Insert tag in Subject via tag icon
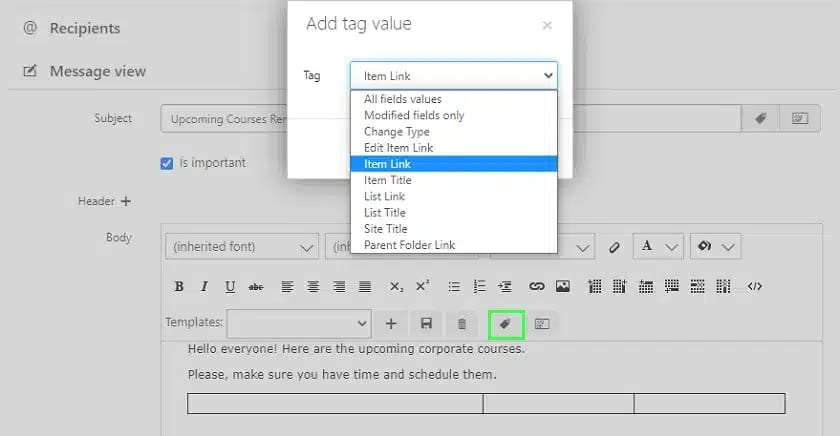The height and width of the screenshot is (436, 840). [760, 118]
